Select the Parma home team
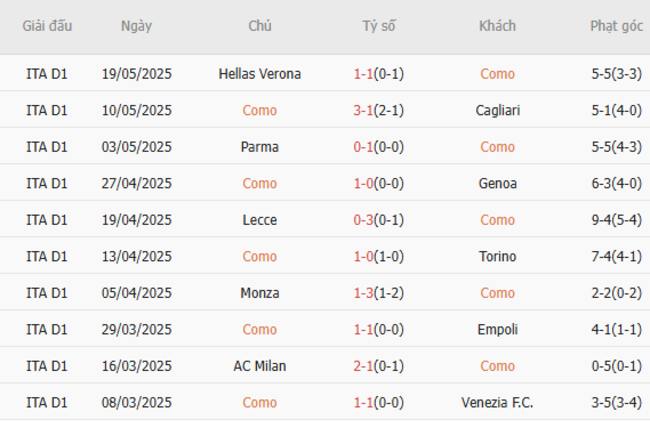The image size is (650, 428). pos(259,147)
